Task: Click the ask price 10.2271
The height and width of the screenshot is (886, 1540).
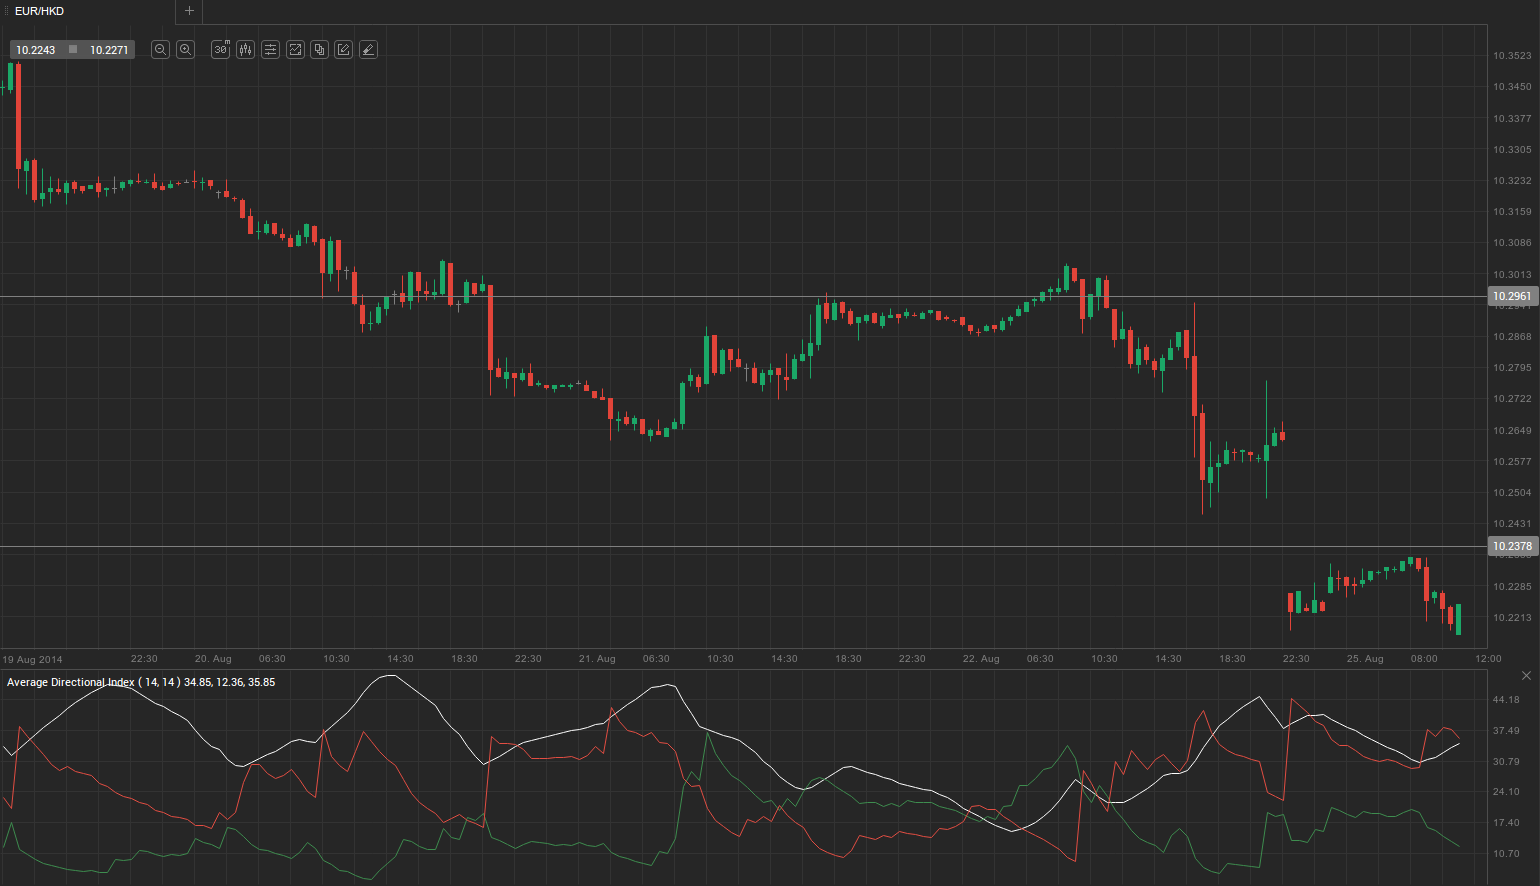Action: click(109, 50)
